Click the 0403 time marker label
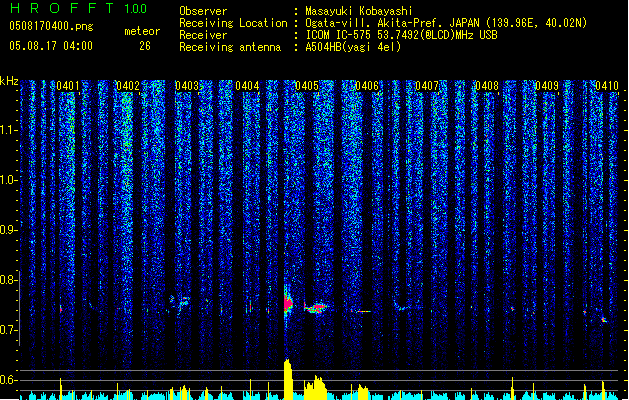The width and height of the screenshot is (629, 400). 187,86
